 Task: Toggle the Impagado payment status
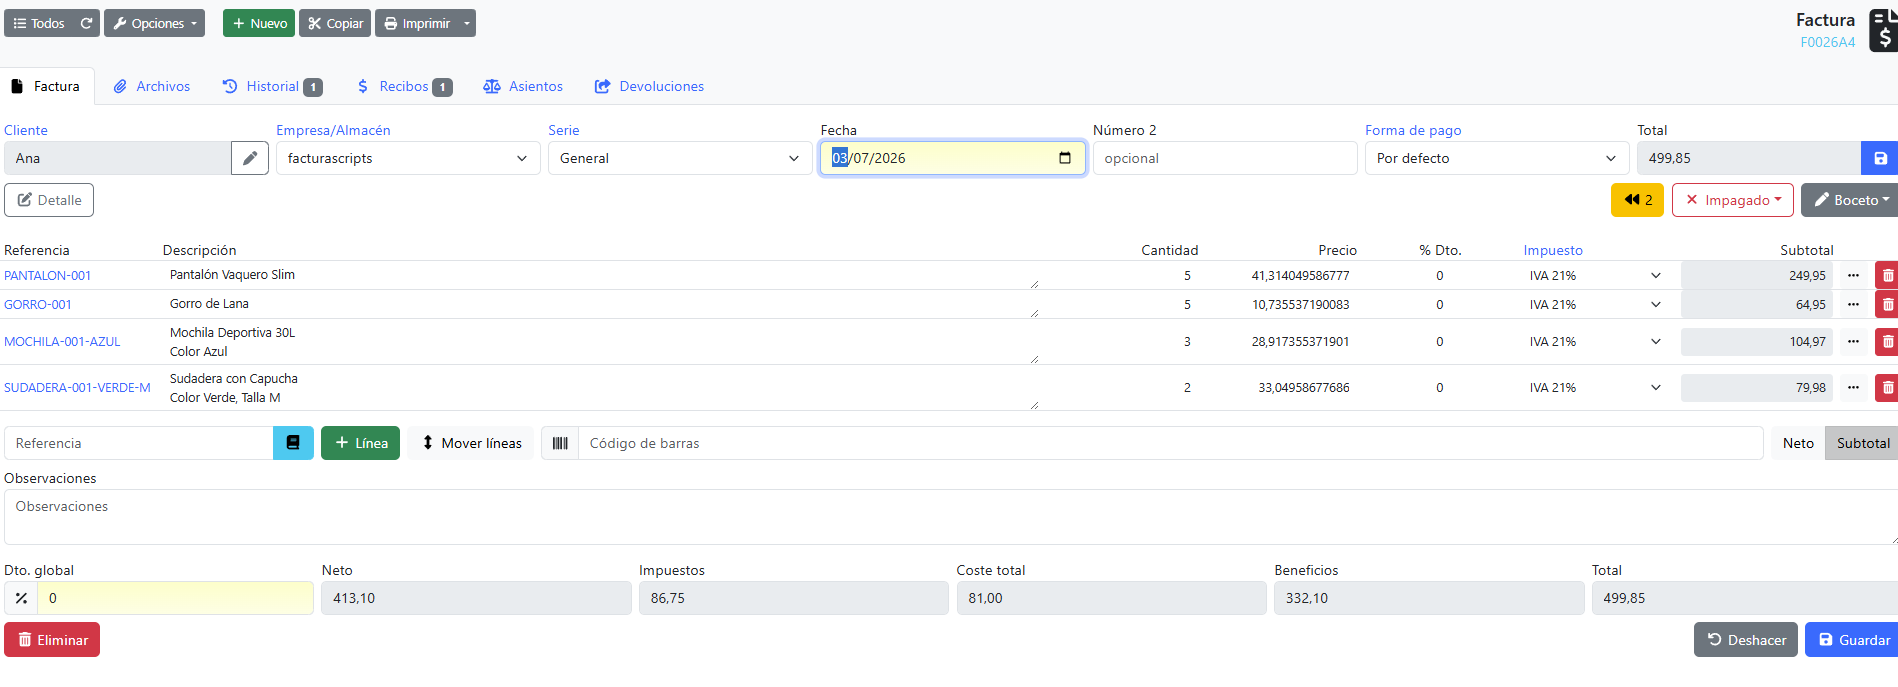1733,200
